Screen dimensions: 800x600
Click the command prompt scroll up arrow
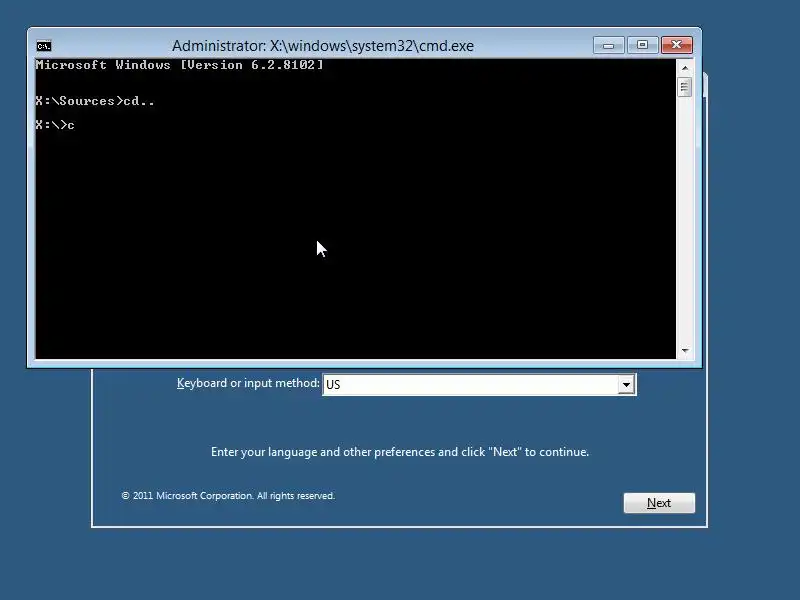point(685,68)
